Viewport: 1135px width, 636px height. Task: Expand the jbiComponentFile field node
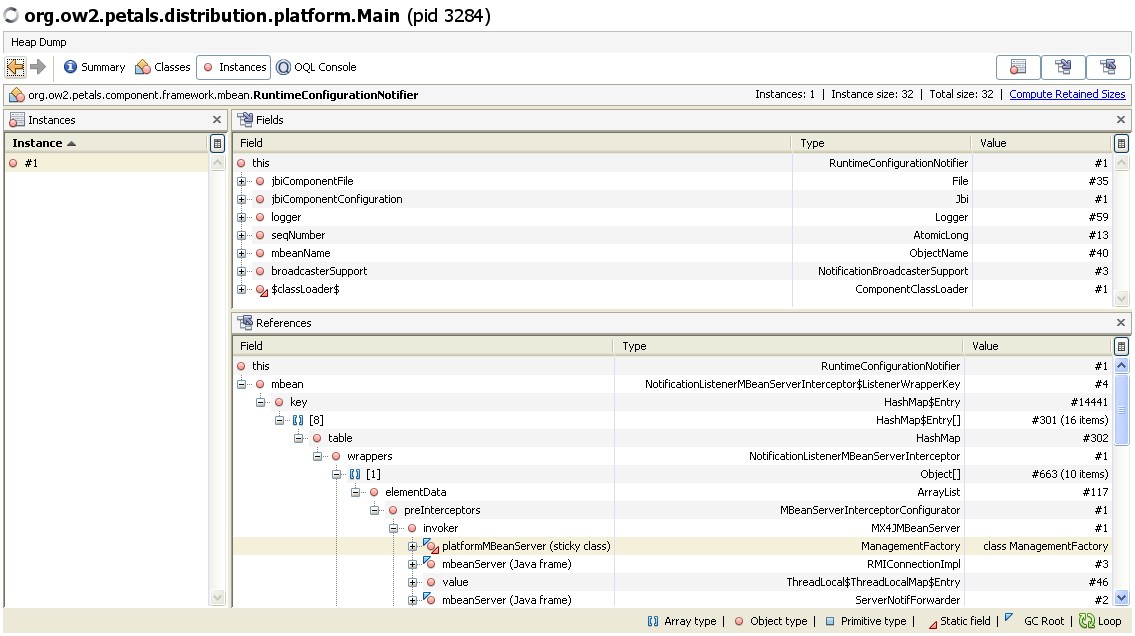click(242, 182)
